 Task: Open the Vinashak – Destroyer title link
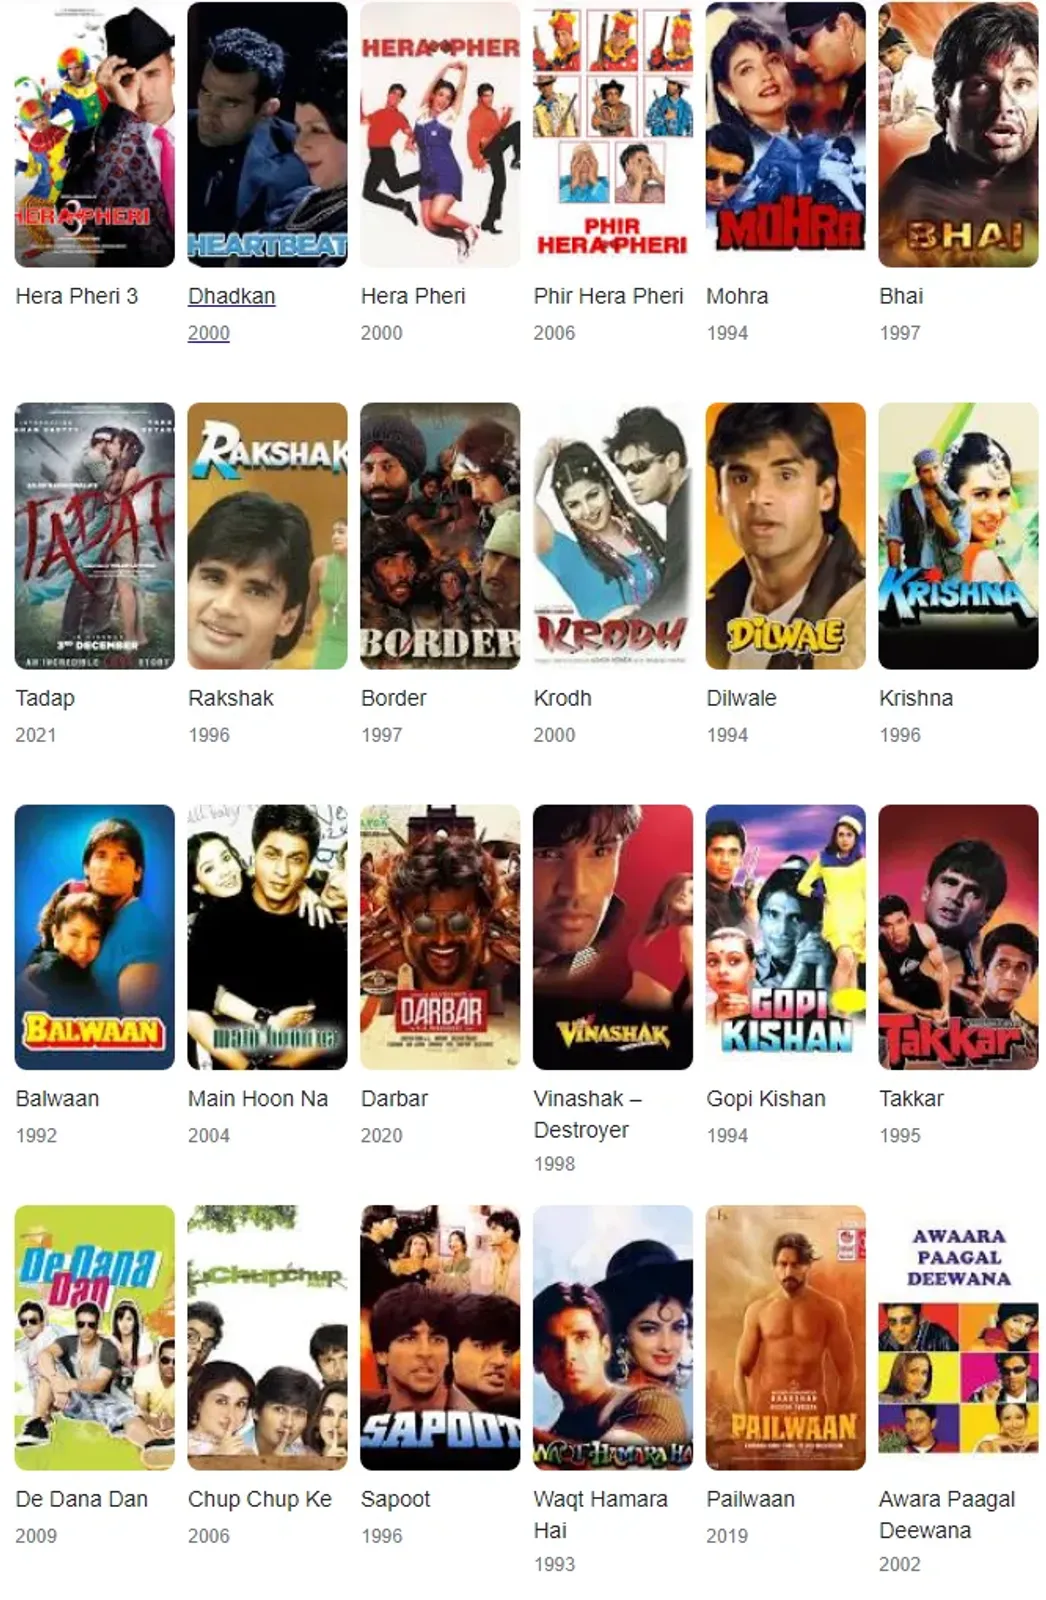pos(588,1114)
